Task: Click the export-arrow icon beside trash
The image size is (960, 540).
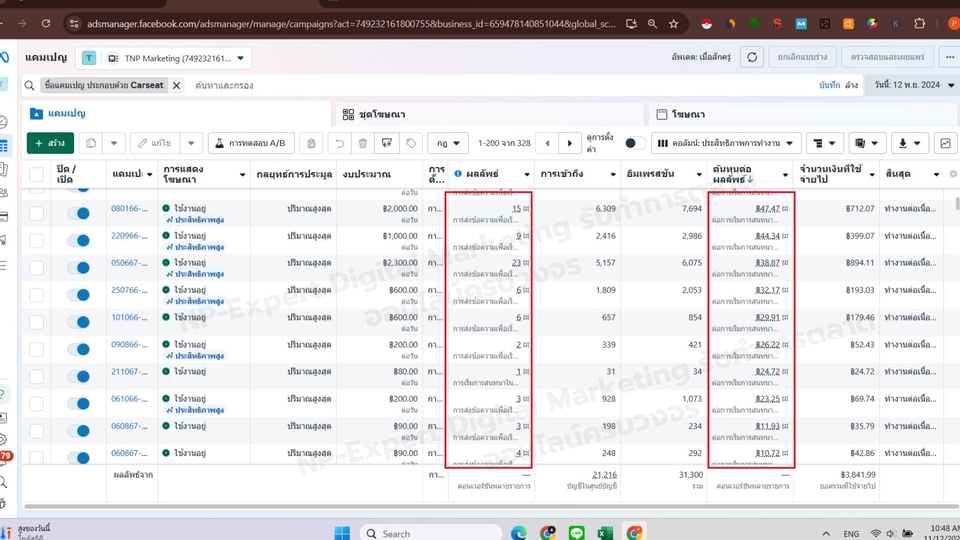Action: (386, 143)
